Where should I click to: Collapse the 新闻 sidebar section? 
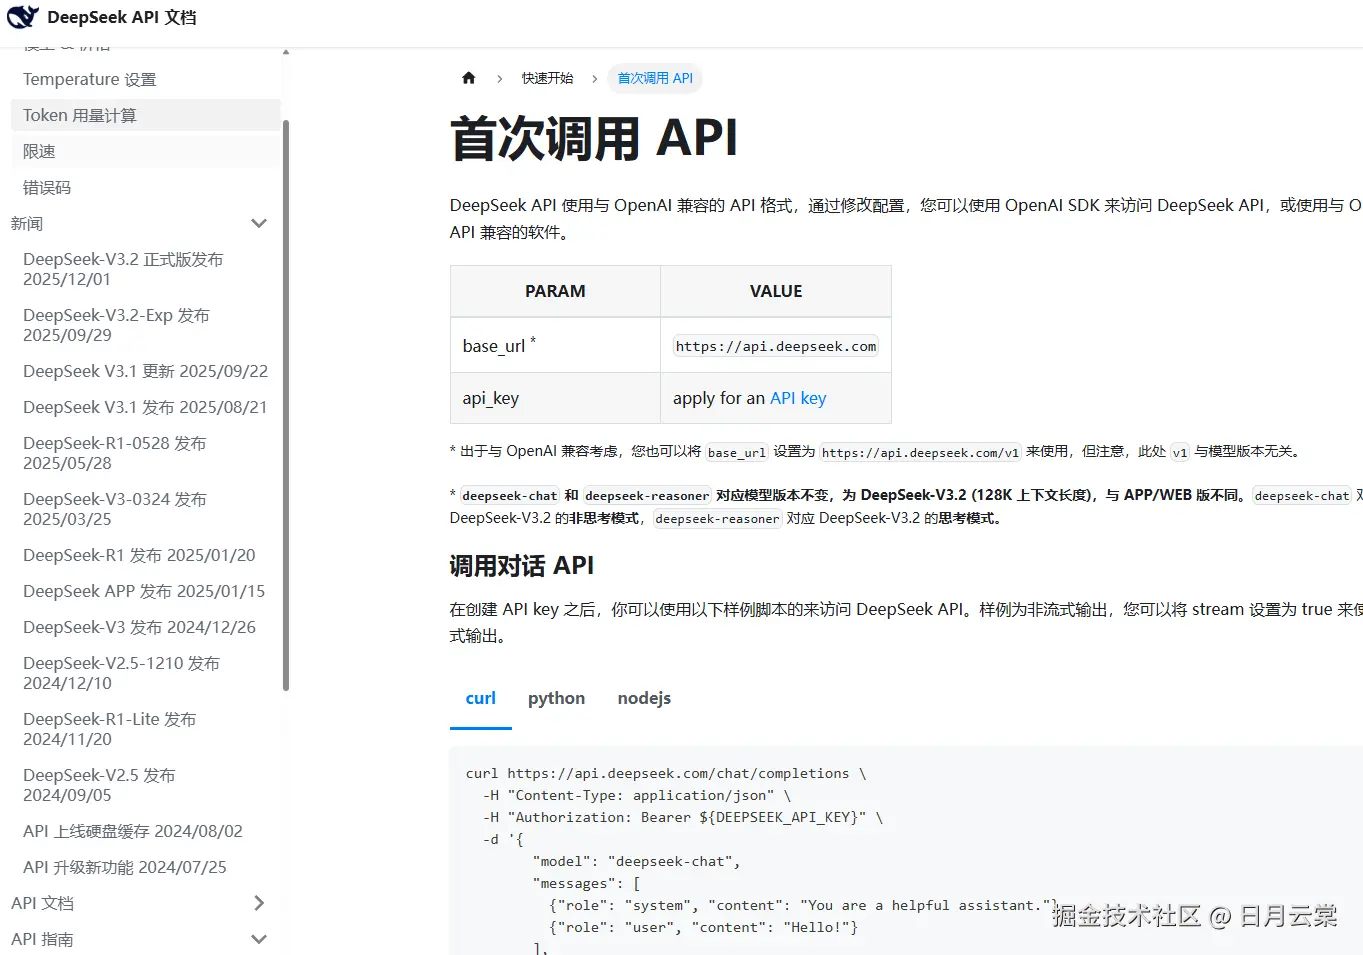pyautogui.click(x=259, y=223)
